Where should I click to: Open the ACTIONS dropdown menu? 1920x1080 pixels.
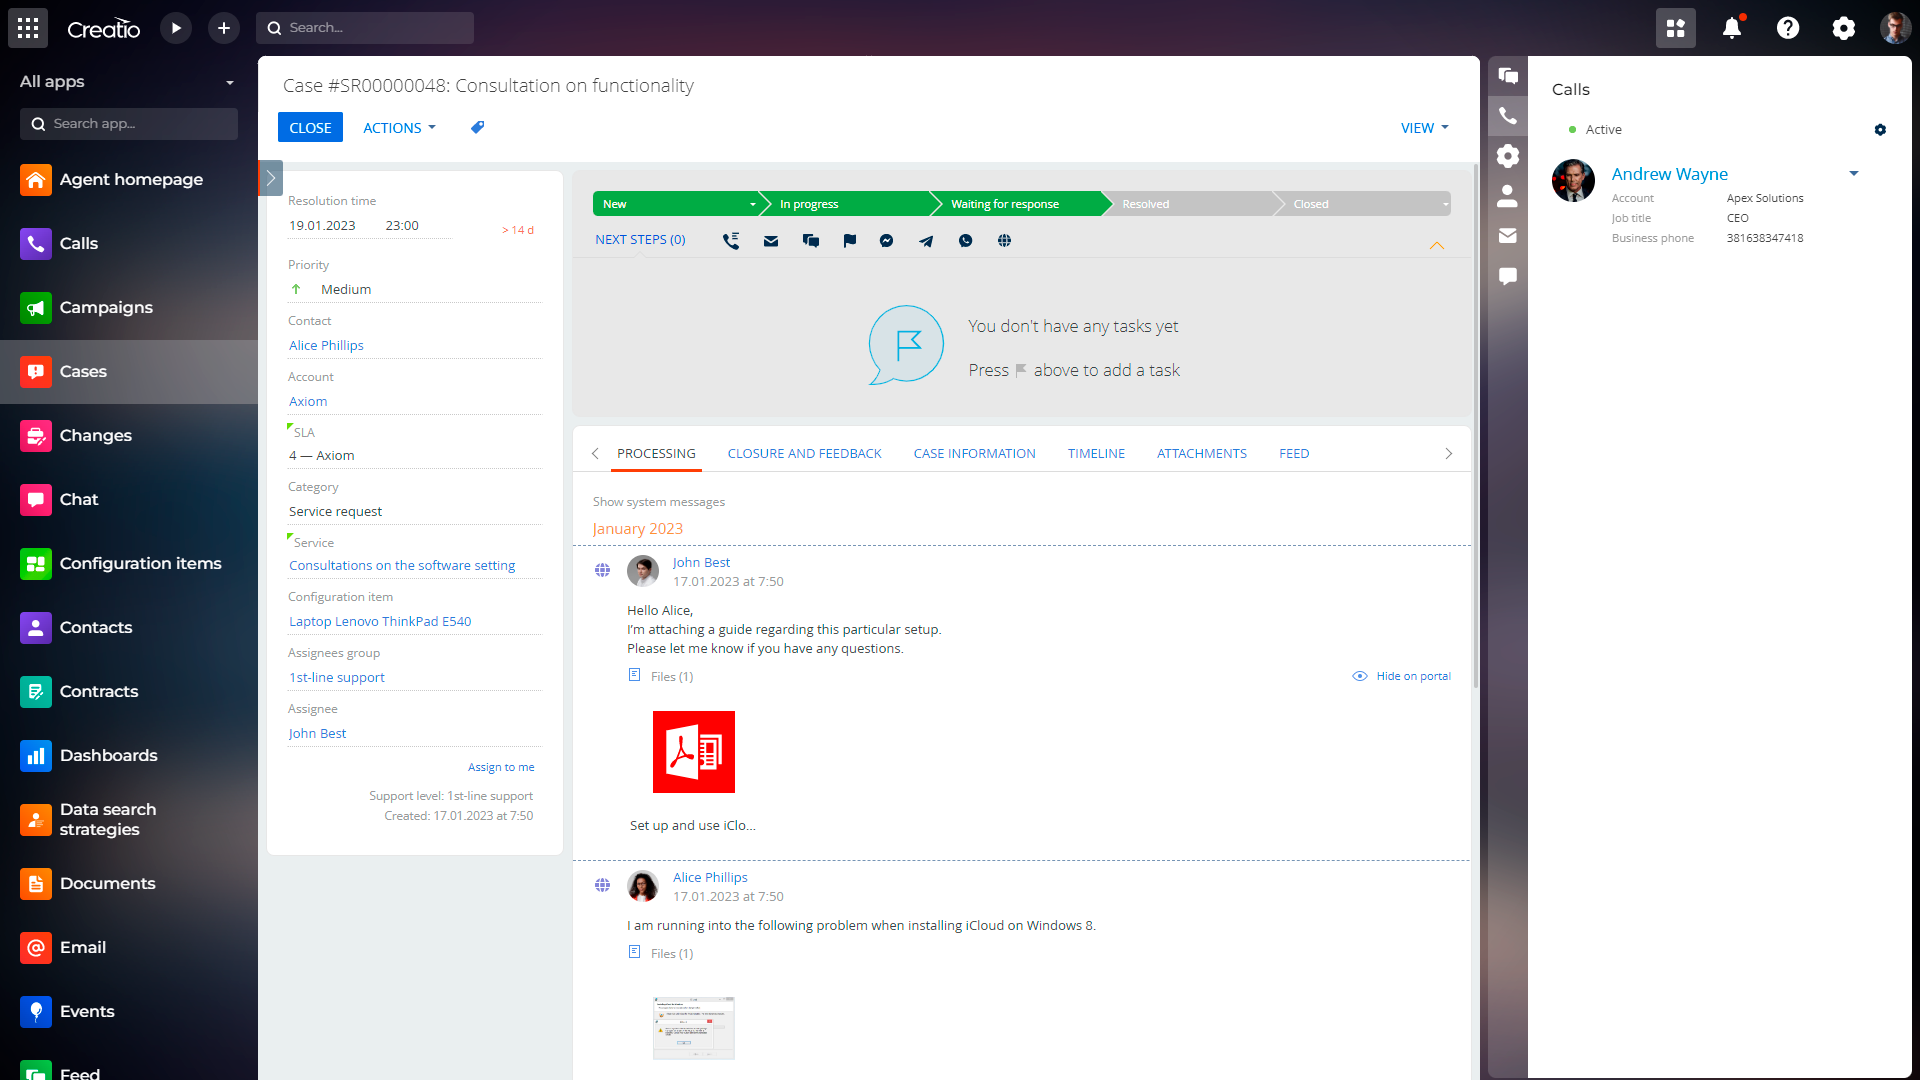click(399, 128)
